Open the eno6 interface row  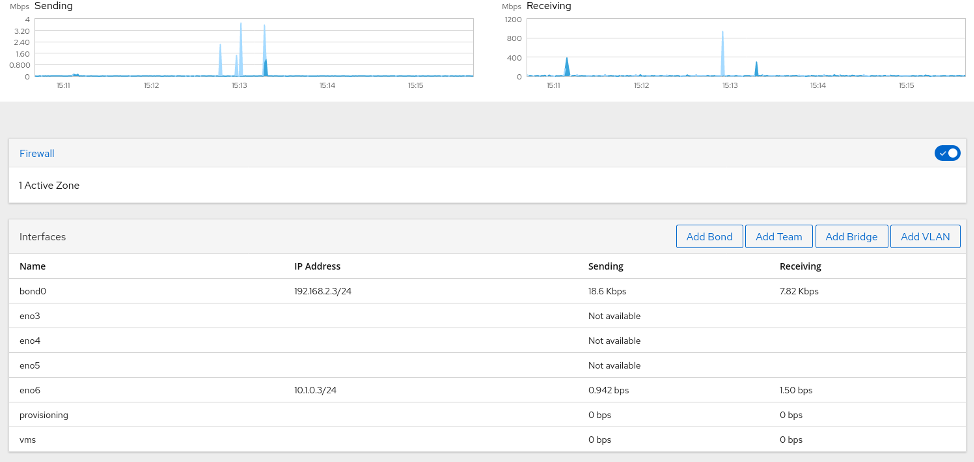click(x=30, y=390)
